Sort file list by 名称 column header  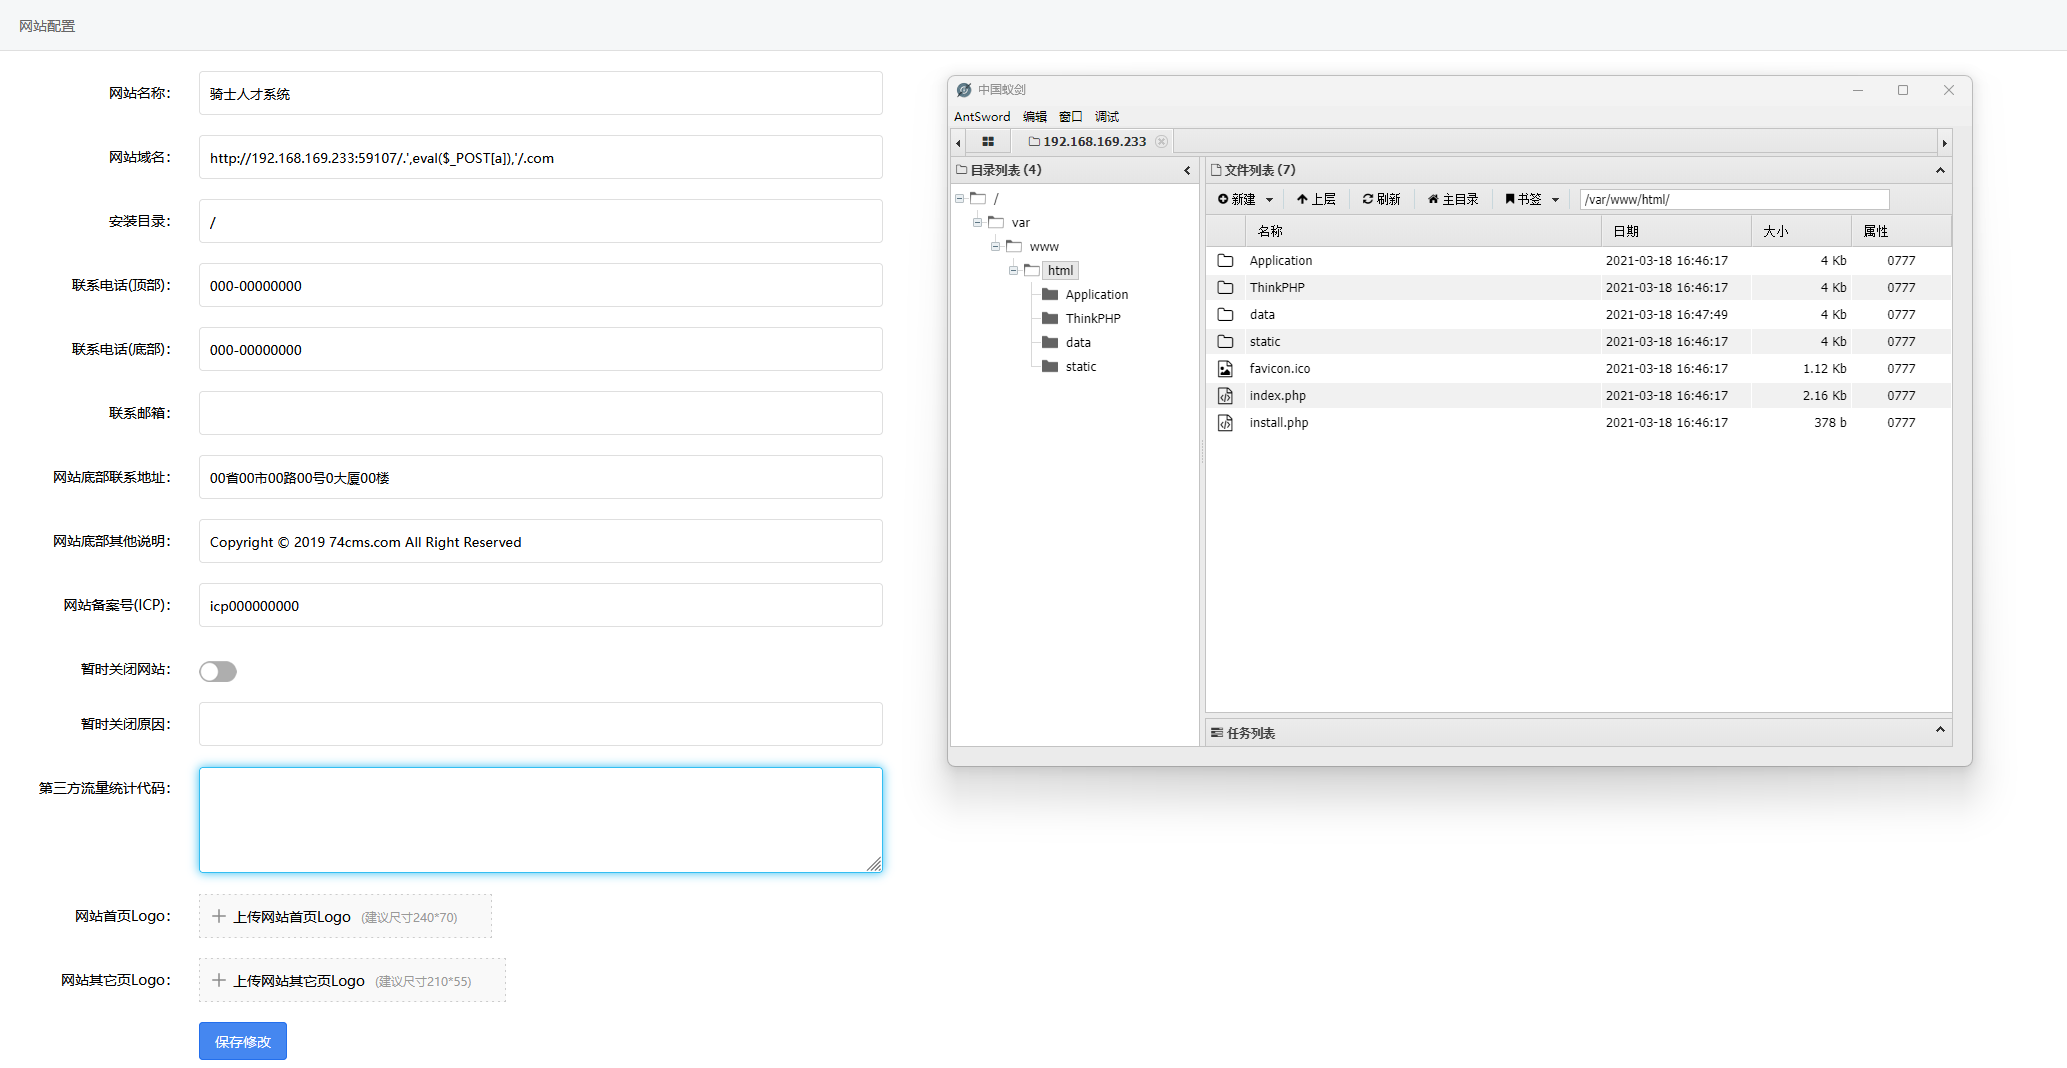click(1423, 231)
